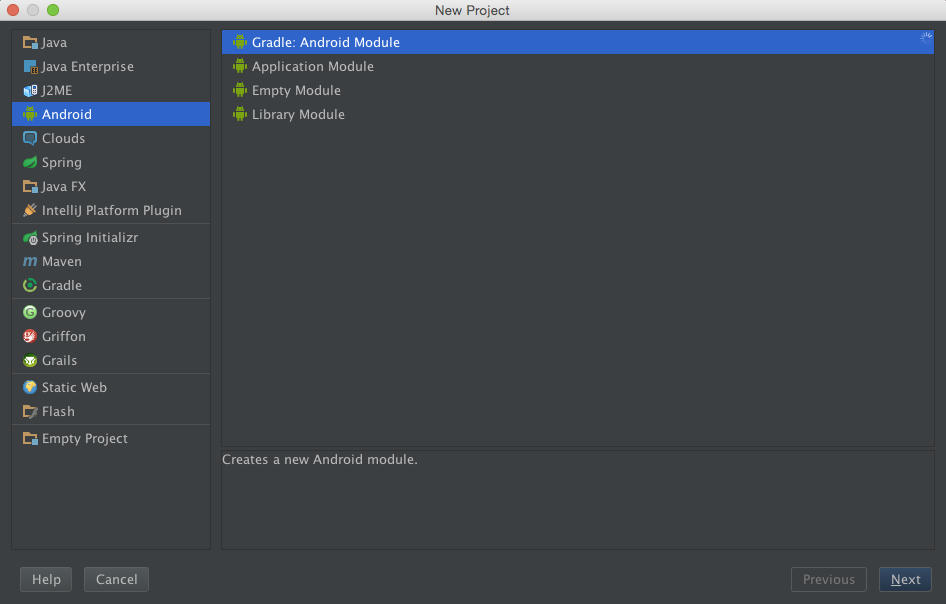Proceed with the Next button
The width and height of the screenshot is (946, 604).
[x=905, y=579]
